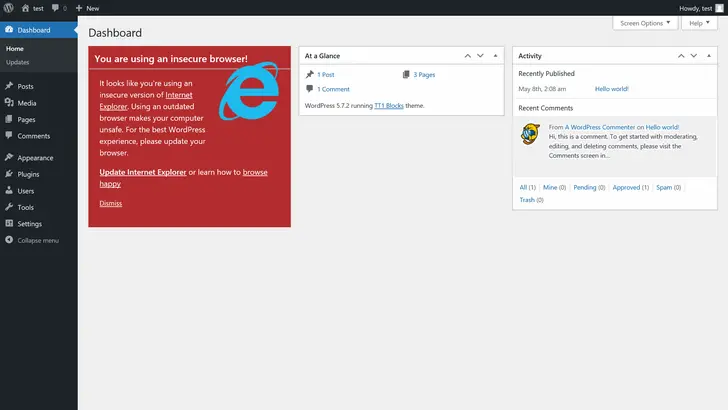Image resolution: width=728 pixels, height=410 pixels.
Task: Dismiss the insecure browser warning
Action: 110,203
